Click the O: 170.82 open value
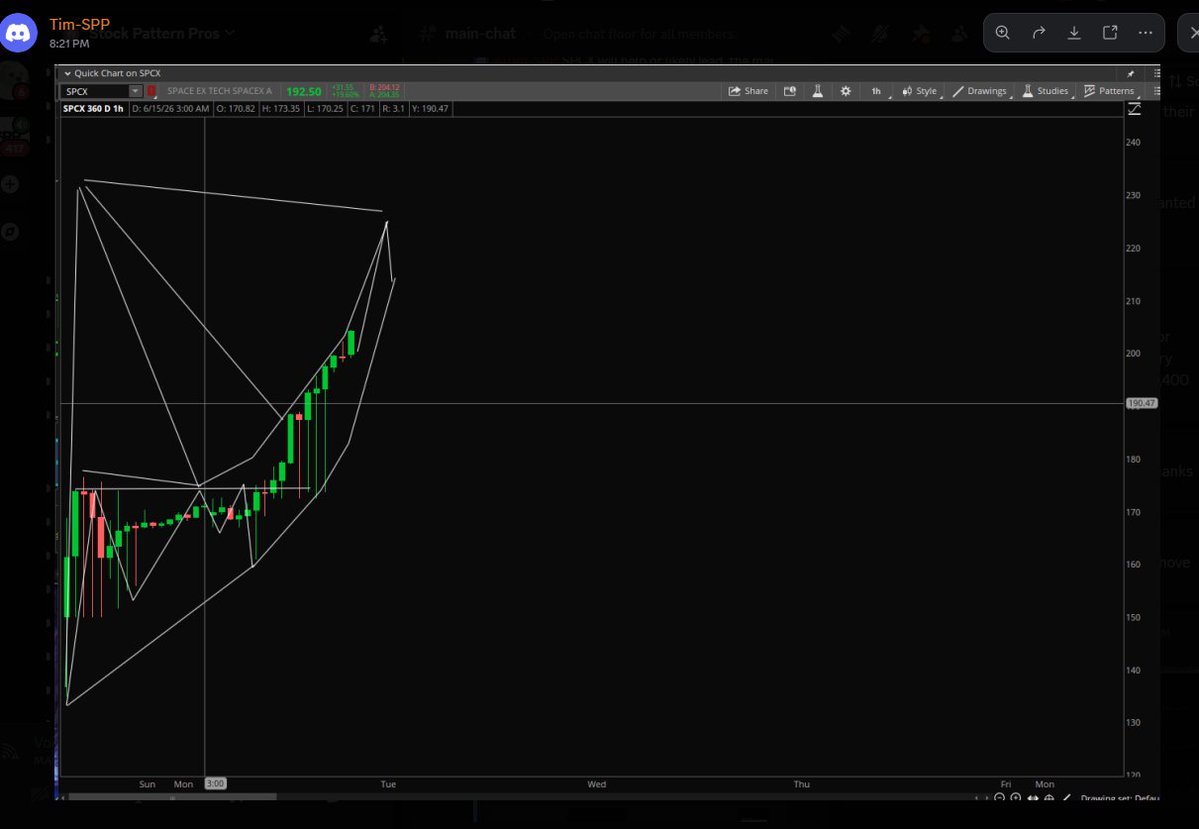The height and width of the screenshot is (829, 1199). pyautogui.click(x=236, y=109)
